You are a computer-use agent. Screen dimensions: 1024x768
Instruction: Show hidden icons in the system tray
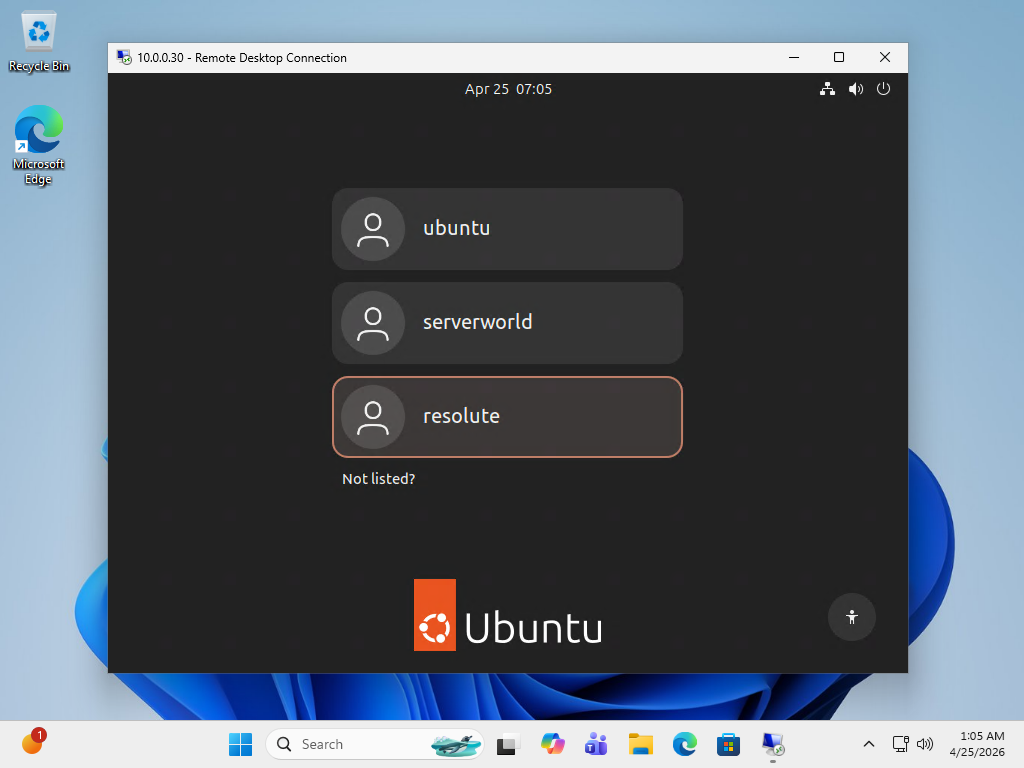click(x=868, y=744)
